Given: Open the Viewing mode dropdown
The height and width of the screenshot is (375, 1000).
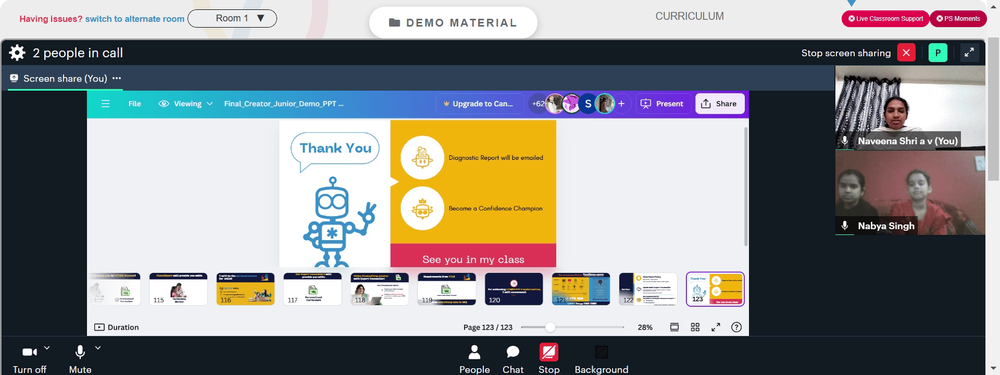Looking at the screenshot, I should 186,103.
